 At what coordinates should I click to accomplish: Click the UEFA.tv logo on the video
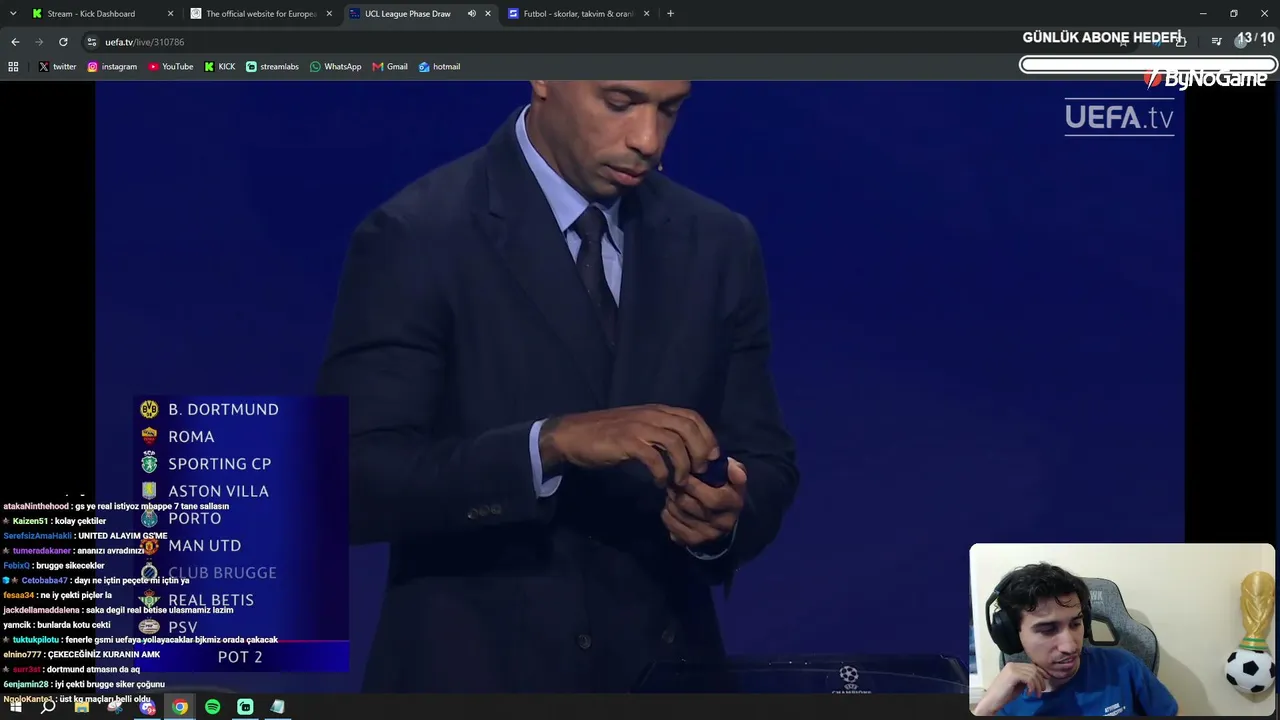point(1119,117)
